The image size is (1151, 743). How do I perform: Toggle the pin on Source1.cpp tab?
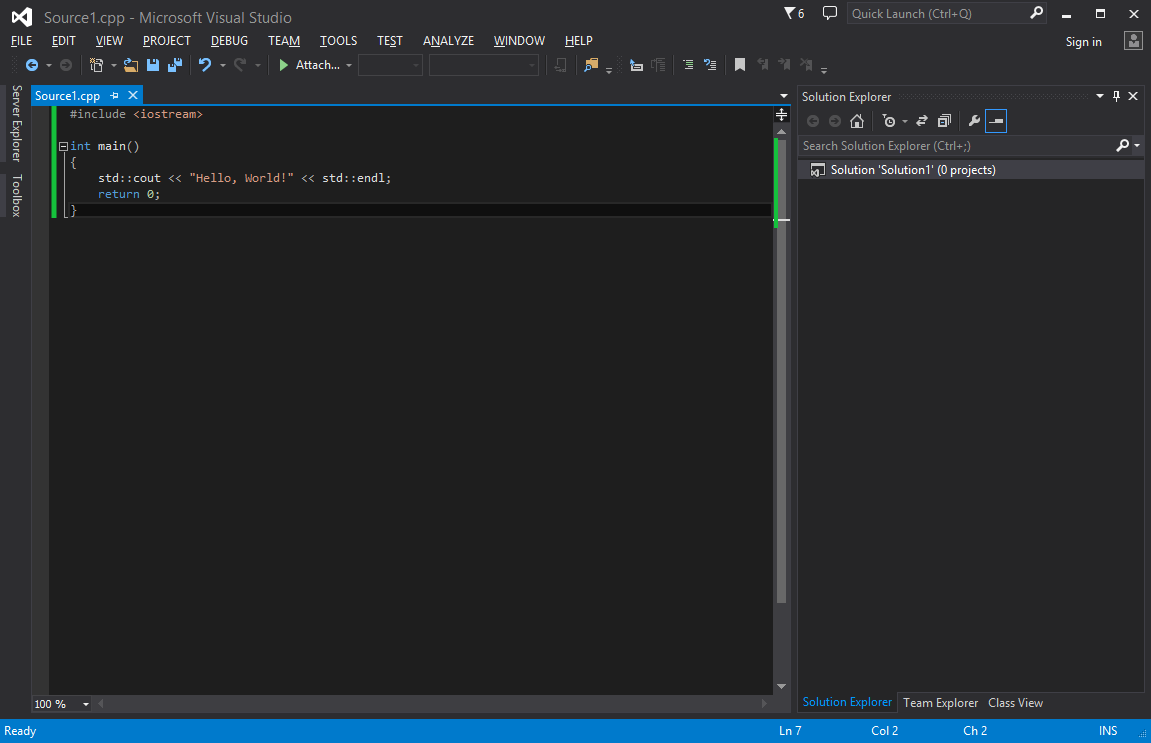coord(115,95)
